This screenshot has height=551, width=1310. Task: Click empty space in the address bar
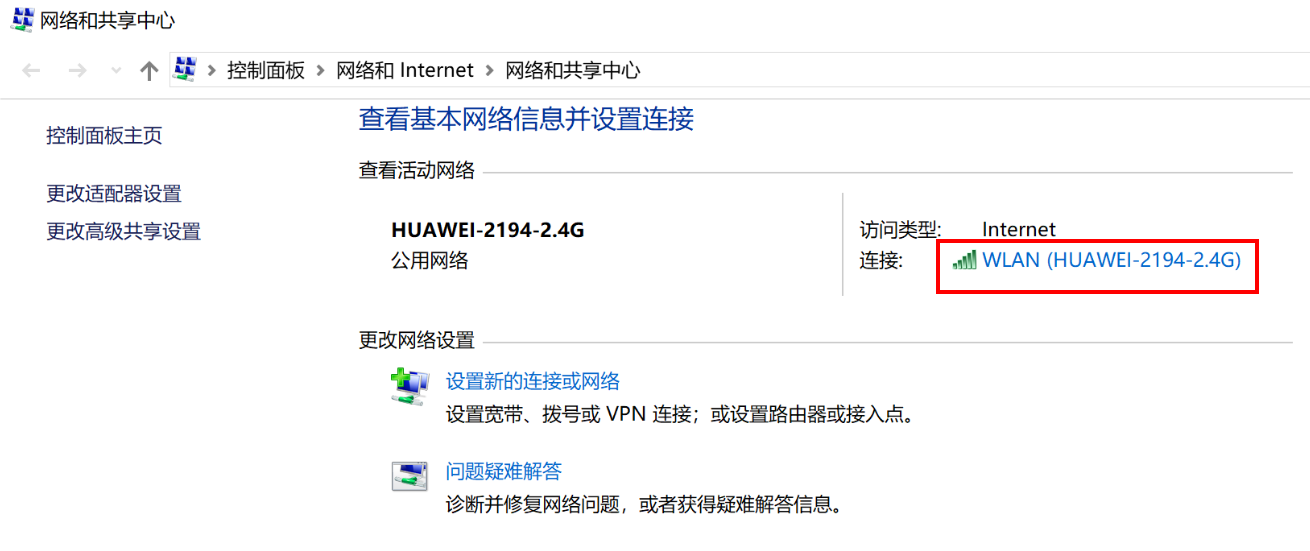[x=950, y=71]
